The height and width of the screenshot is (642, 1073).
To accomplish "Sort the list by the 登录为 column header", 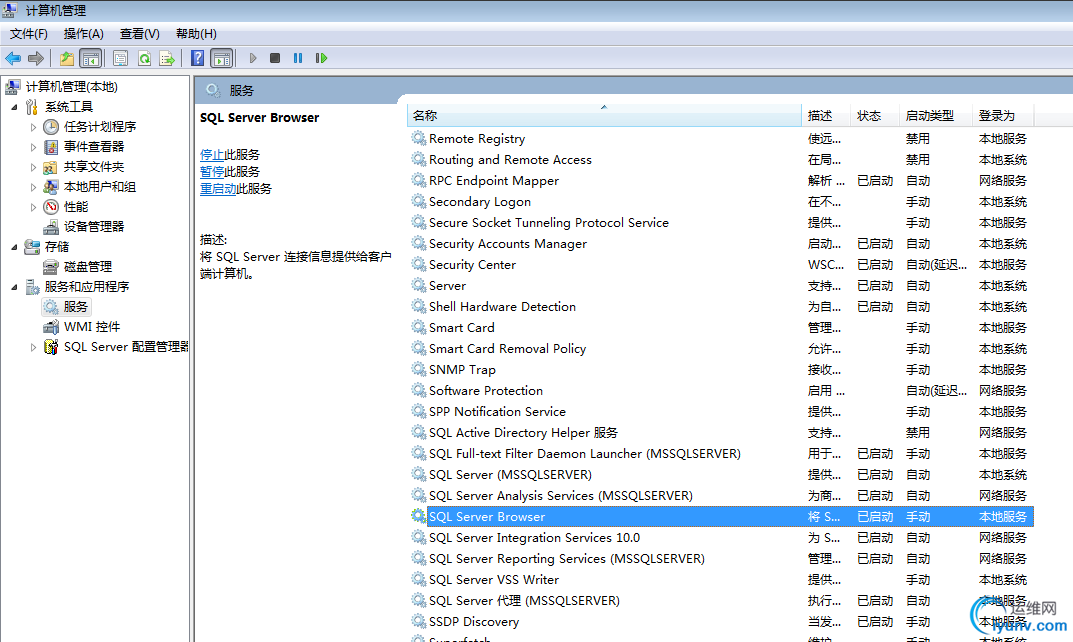I will (x=1003, y=116).
